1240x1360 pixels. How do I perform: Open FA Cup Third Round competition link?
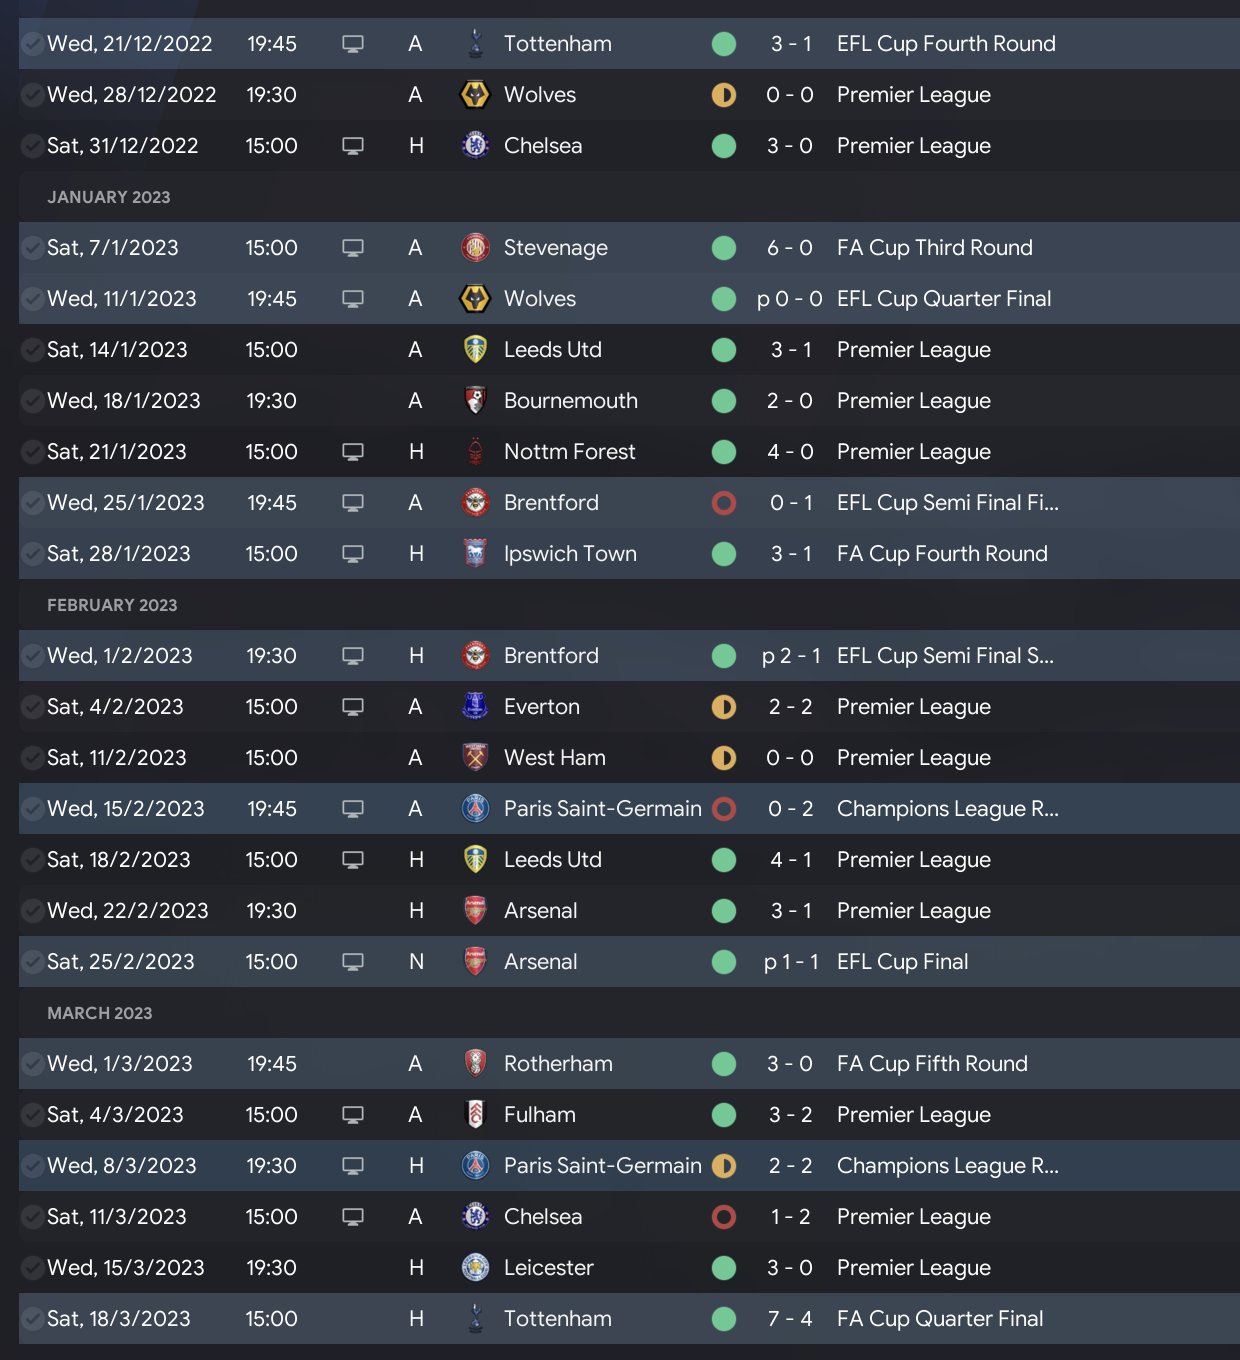pos(934,248)
